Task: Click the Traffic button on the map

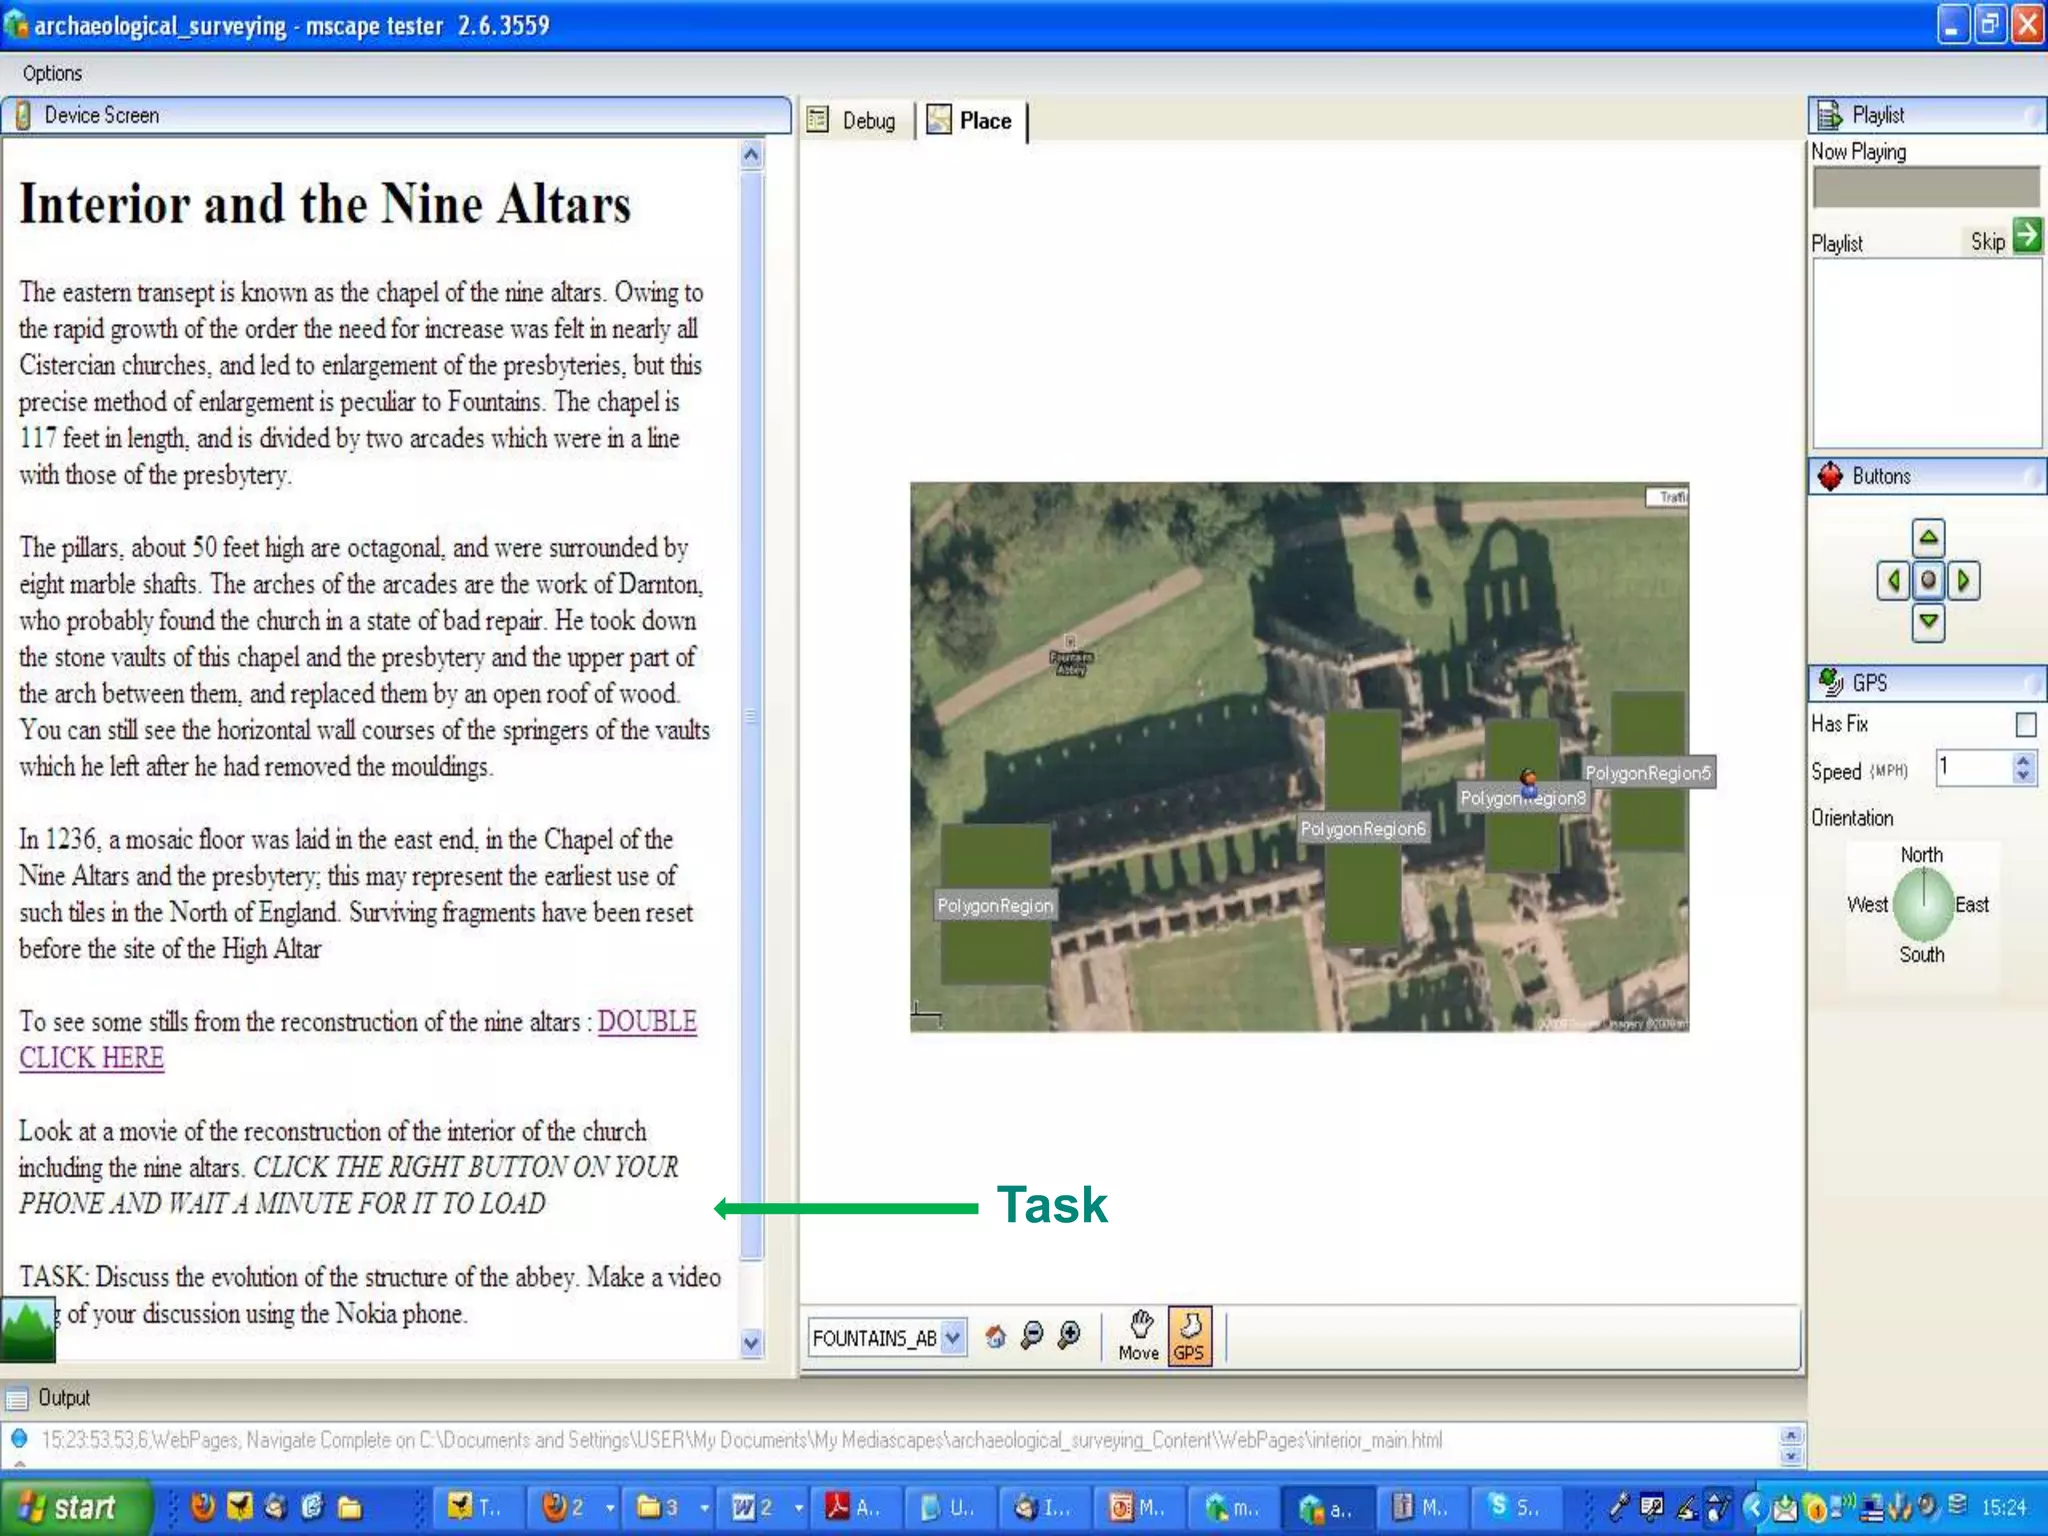Action: (1668, 497)
